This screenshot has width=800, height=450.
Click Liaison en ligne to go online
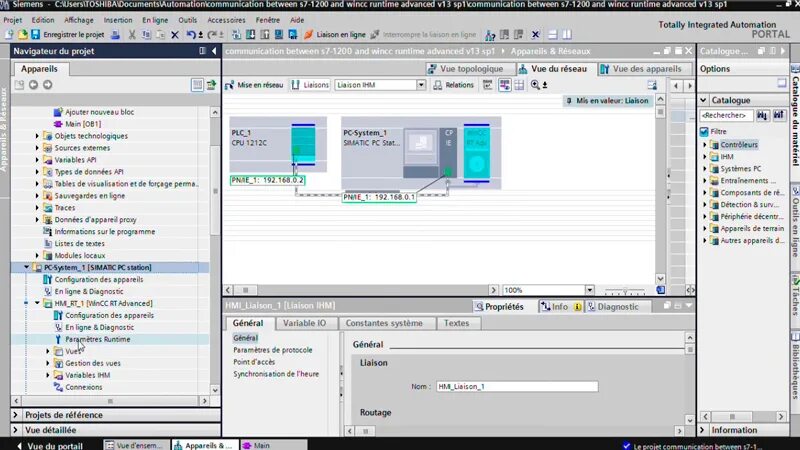[335, 35]
